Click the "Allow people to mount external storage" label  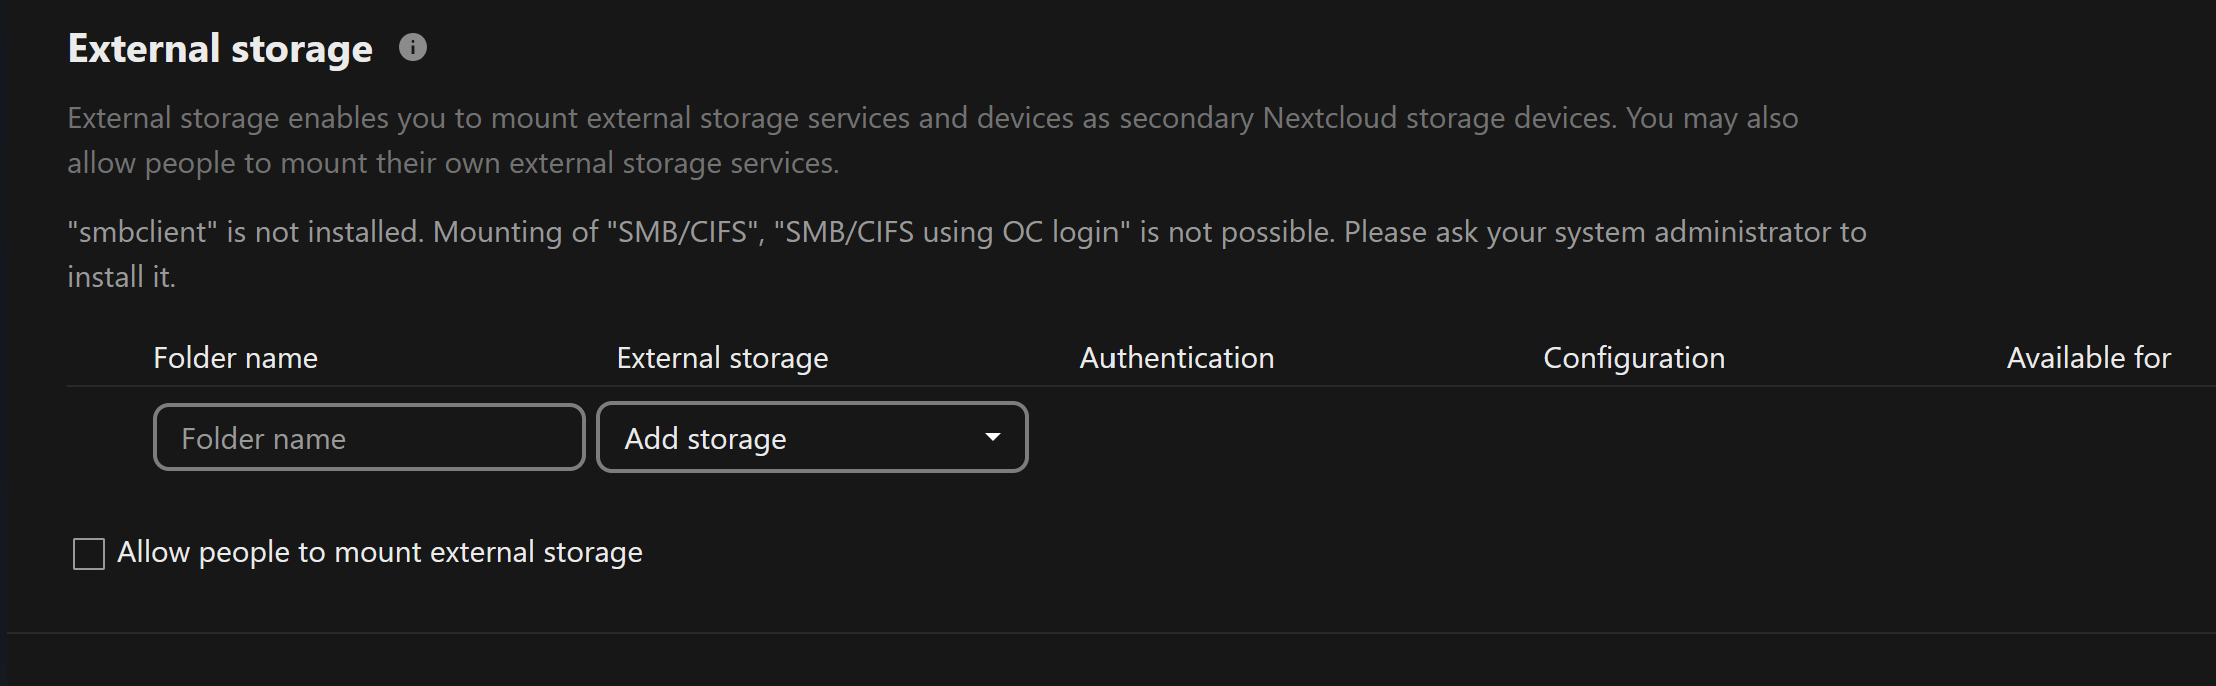click(379, 552)
